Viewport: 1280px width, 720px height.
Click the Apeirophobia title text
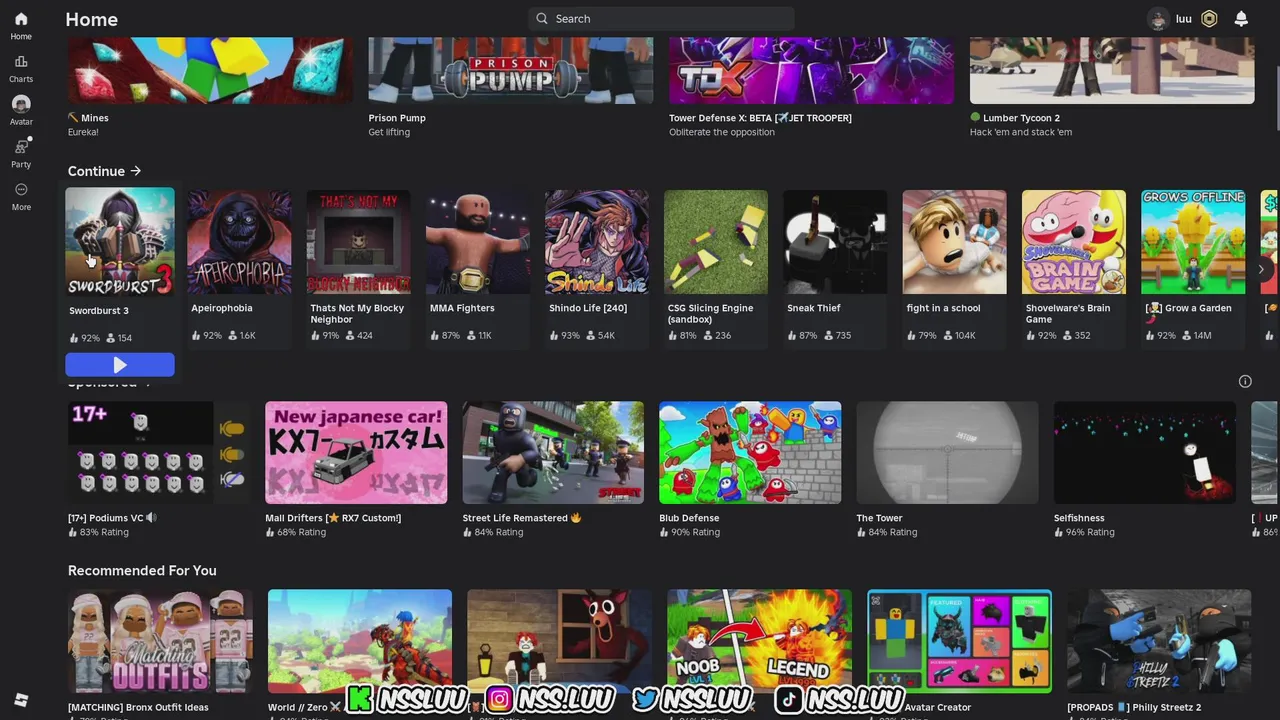click(222, 308)
